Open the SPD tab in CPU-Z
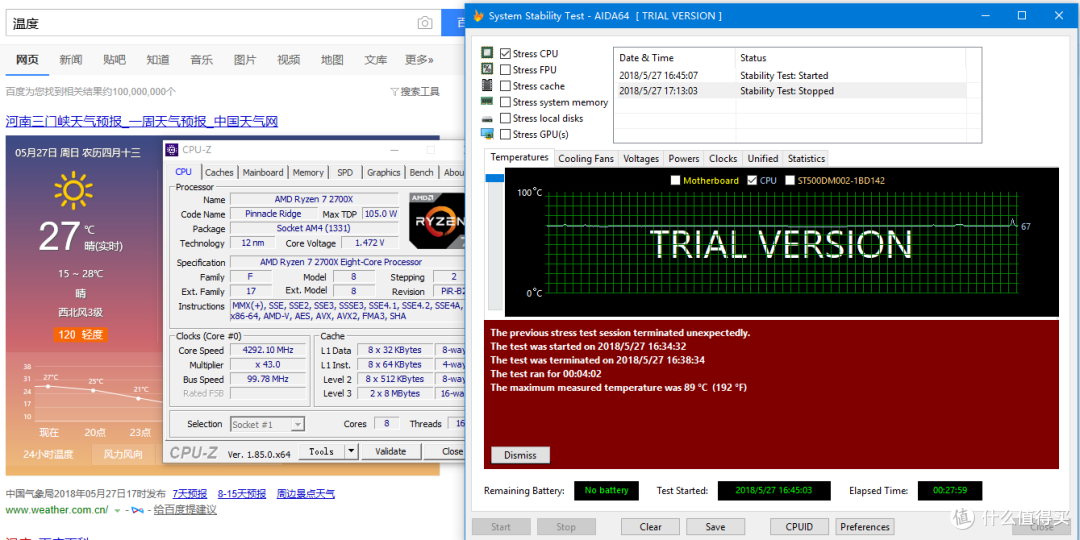Image resolution: width=1080 pixels, height=540 pixels. [345, 172]
